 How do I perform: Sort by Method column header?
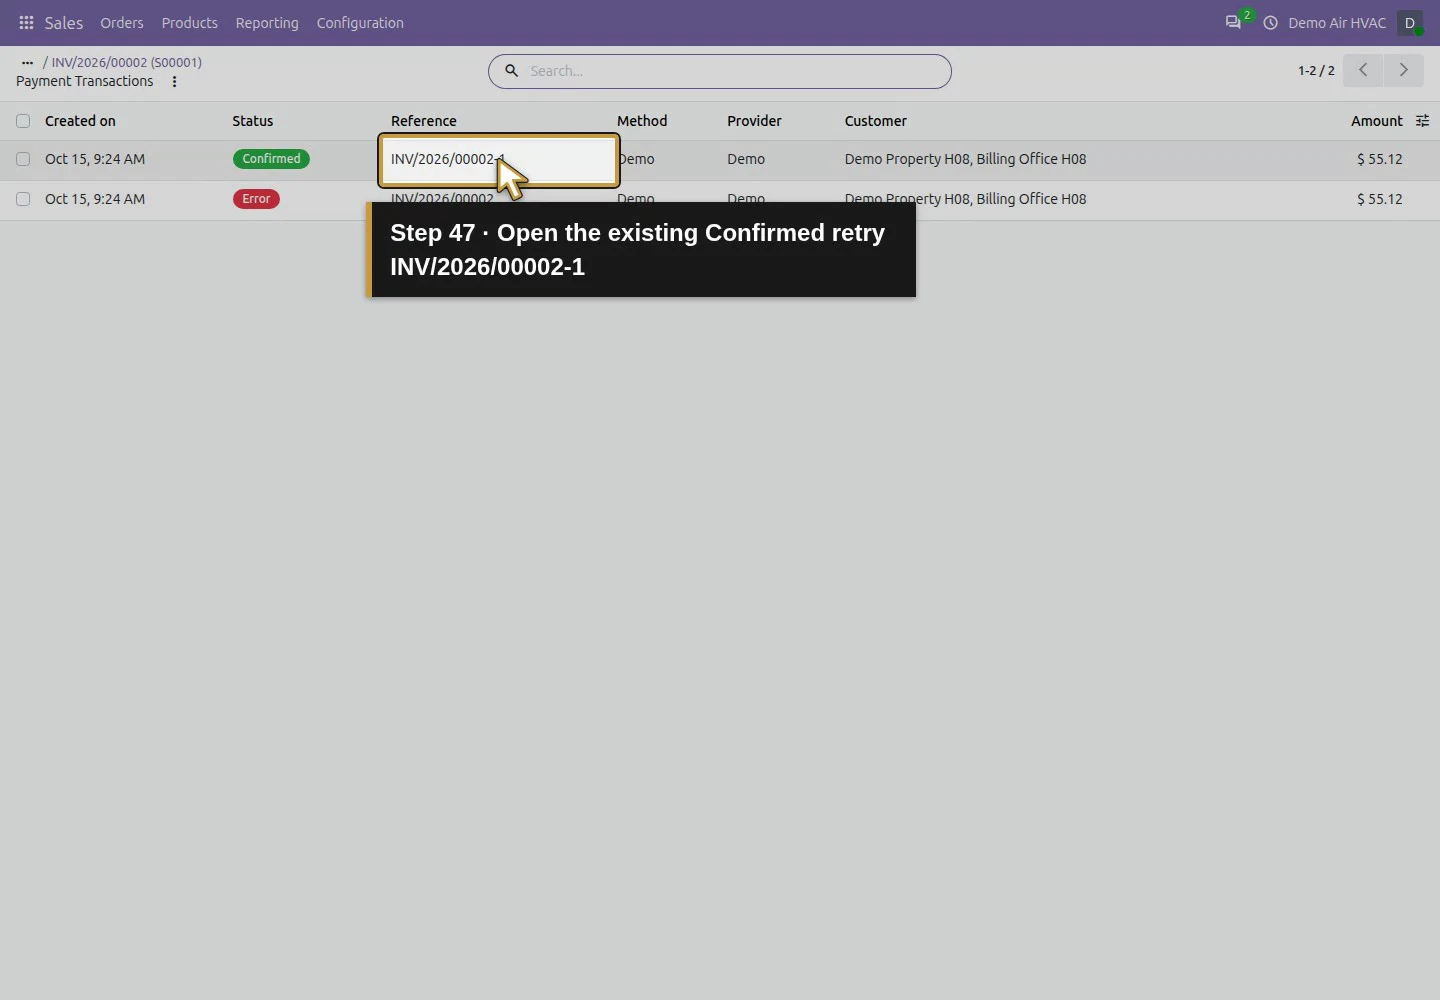642,121
